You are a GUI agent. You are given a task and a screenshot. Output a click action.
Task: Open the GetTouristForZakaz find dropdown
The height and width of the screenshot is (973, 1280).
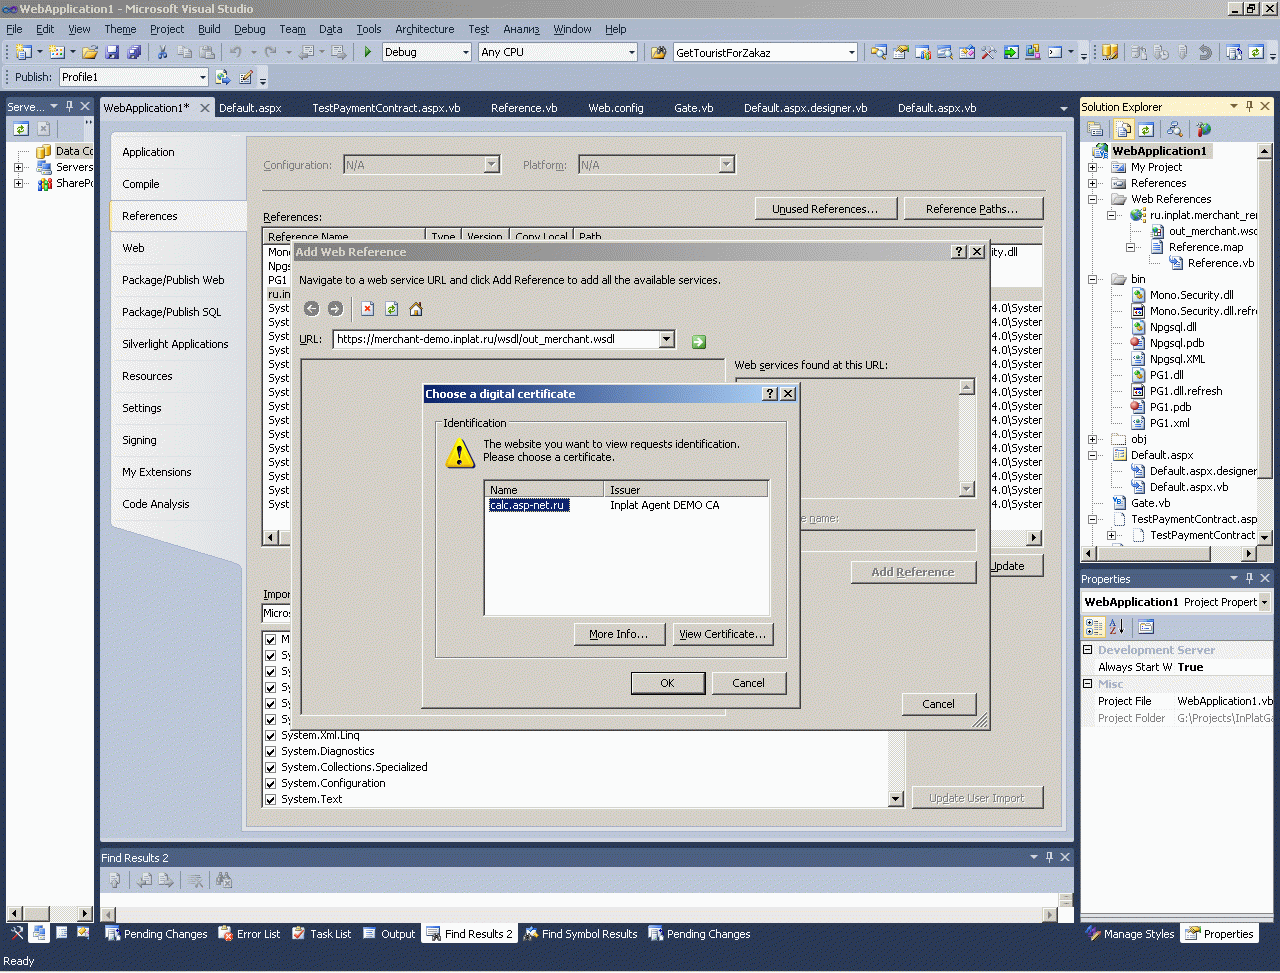[x=851, y=52]
